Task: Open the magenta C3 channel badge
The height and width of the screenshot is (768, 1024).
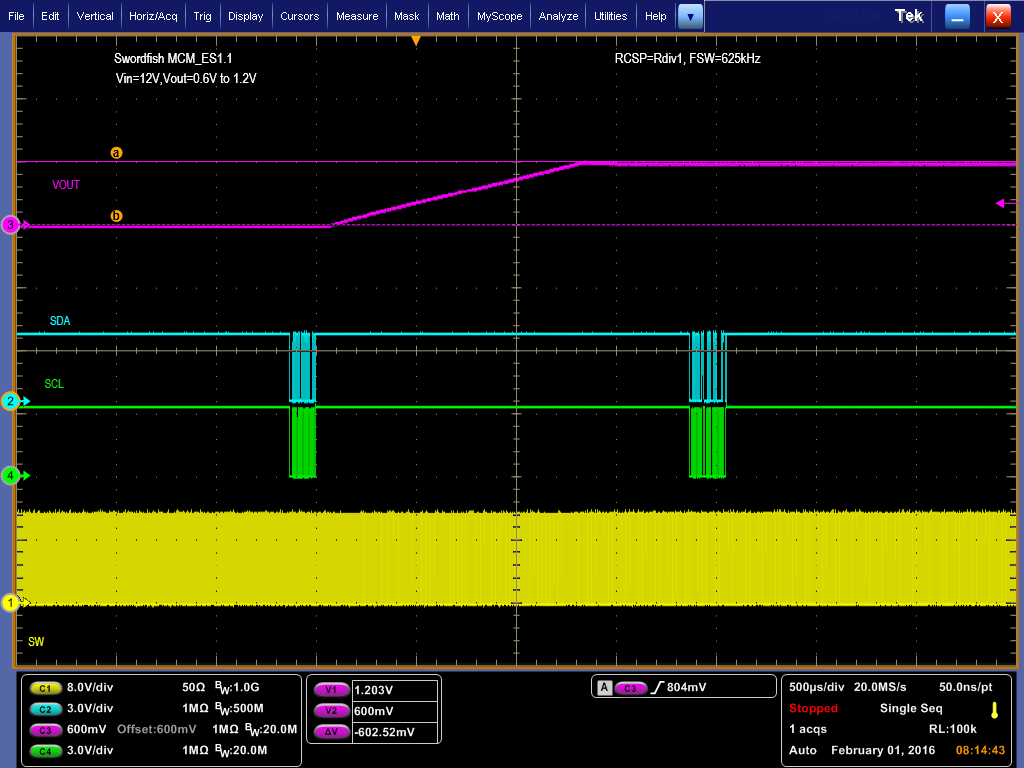Action: pos(45,730)
